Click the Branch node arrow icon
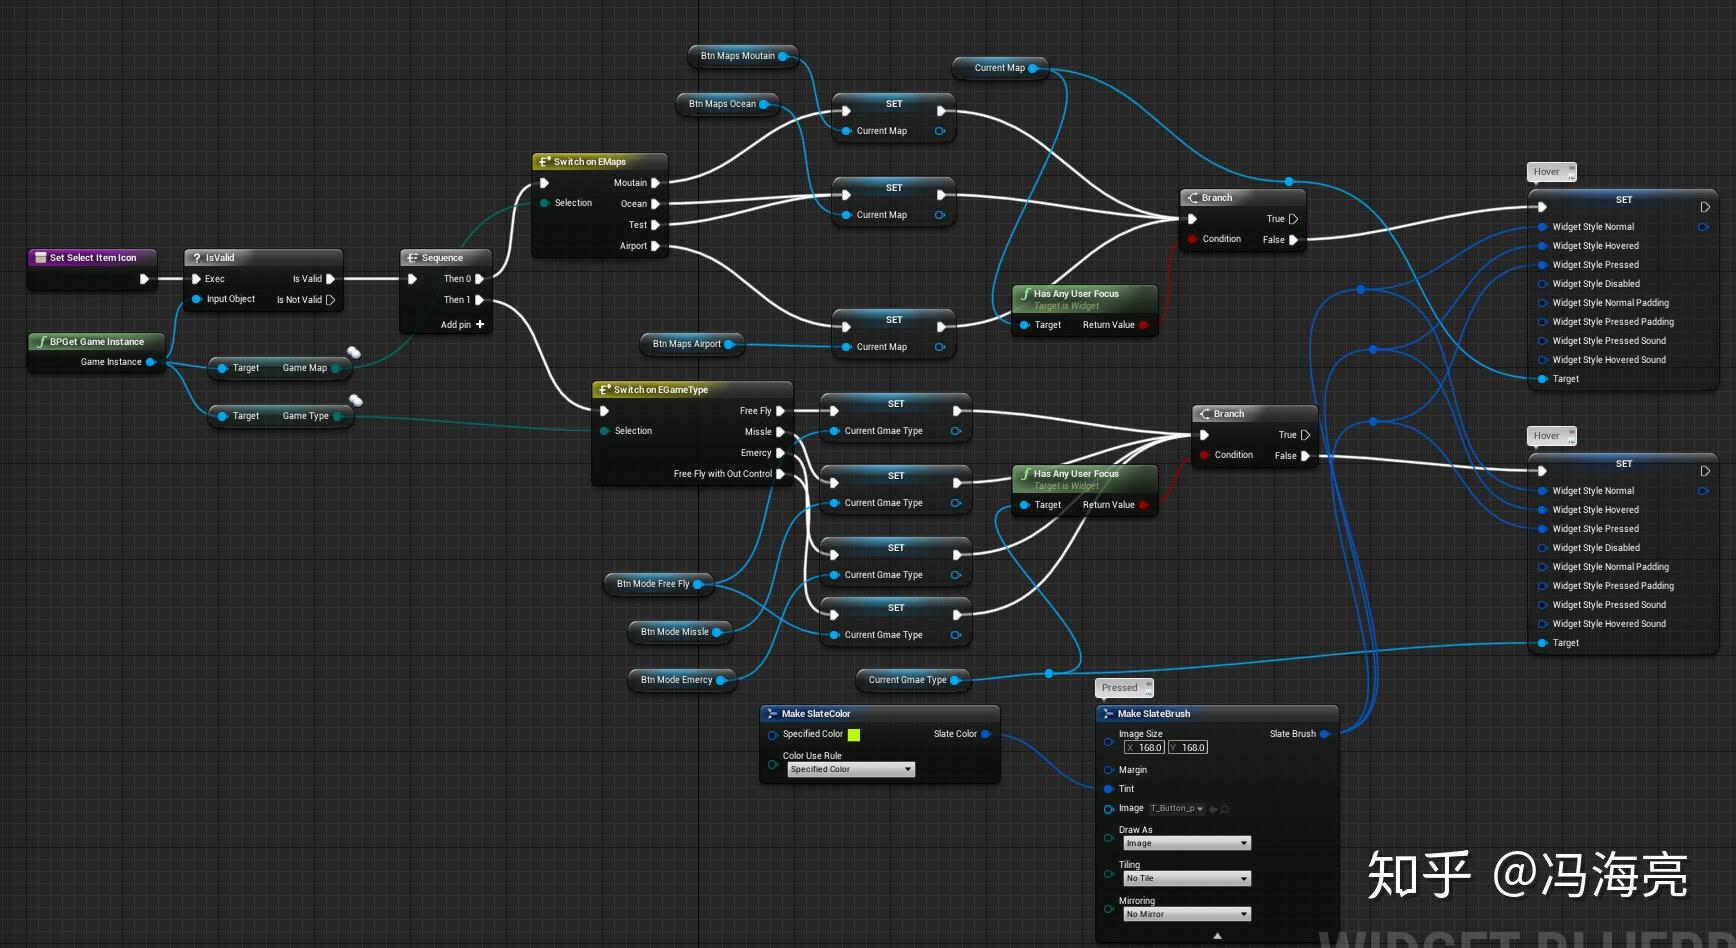 1191,197
